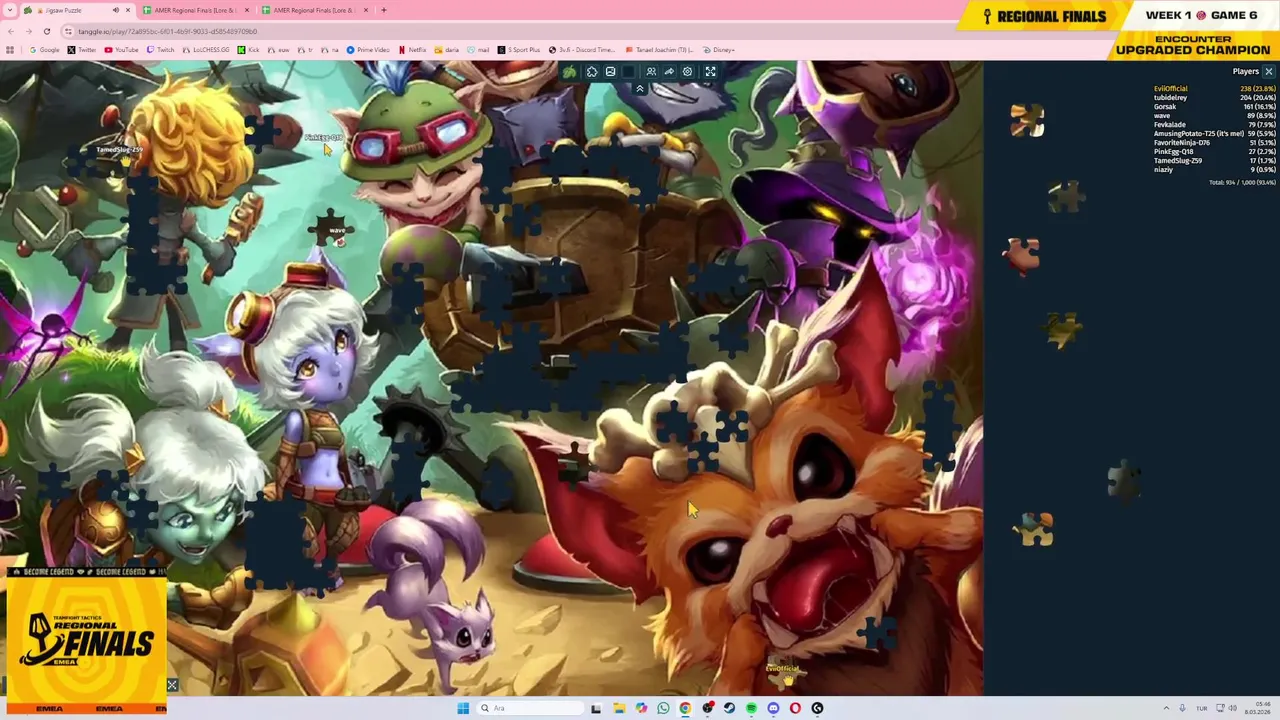This screenshot has height=720, width=1280.
Task: Close the Players panel
Action: click(x=1268, y=72)
